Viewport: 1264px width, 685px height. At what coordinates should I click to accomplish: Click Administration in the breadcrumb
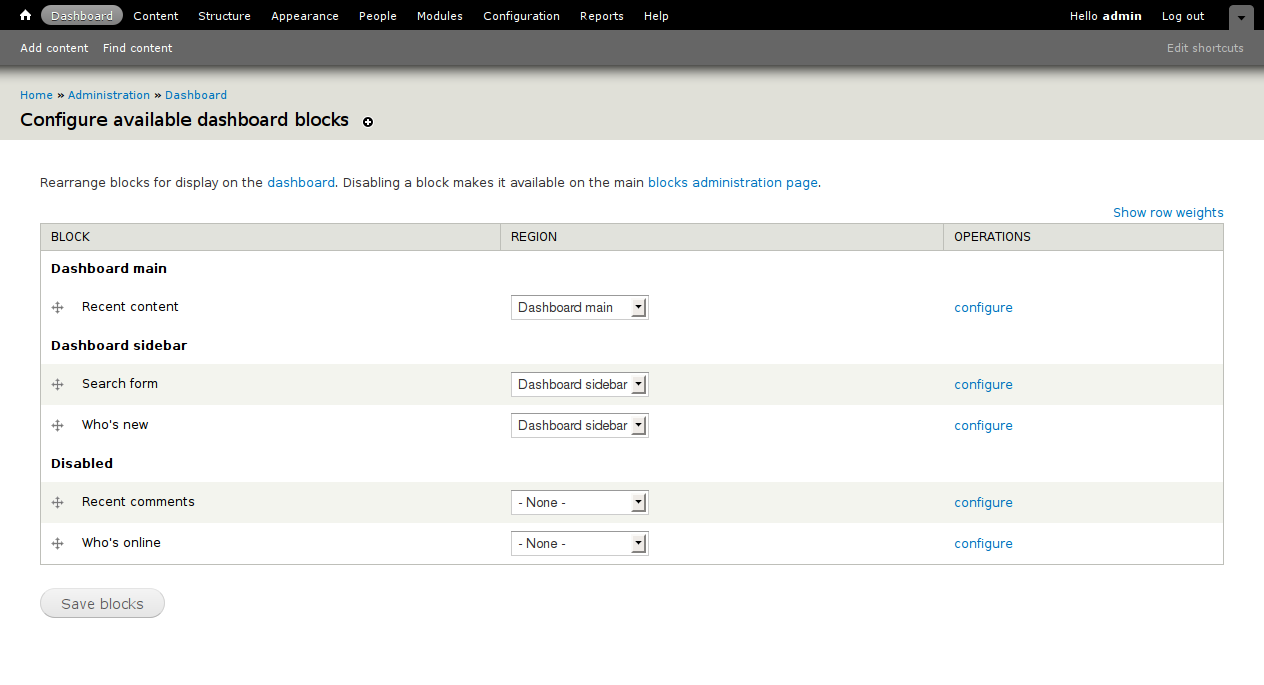tap(109, 95)
